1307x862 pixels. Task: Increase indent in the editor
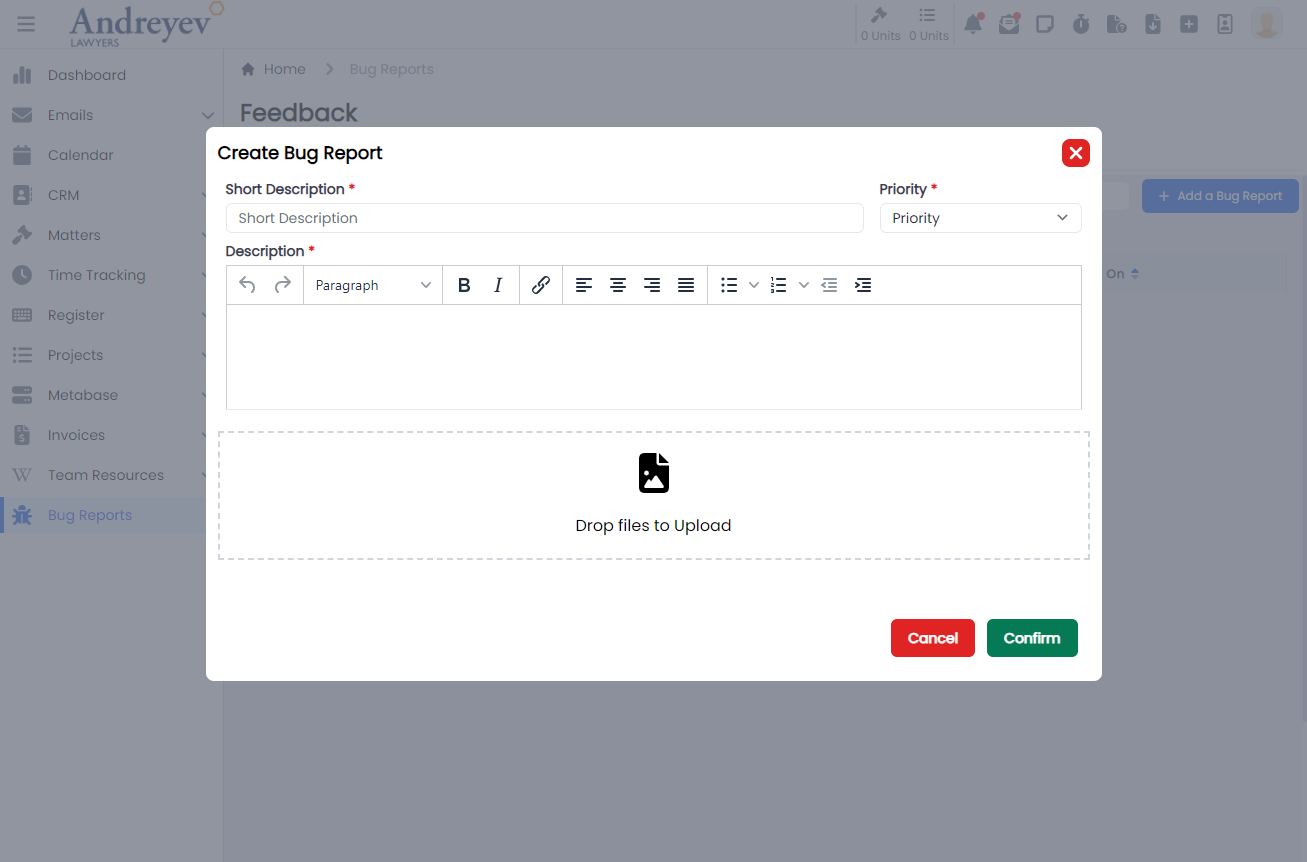[x=863, y=285]
